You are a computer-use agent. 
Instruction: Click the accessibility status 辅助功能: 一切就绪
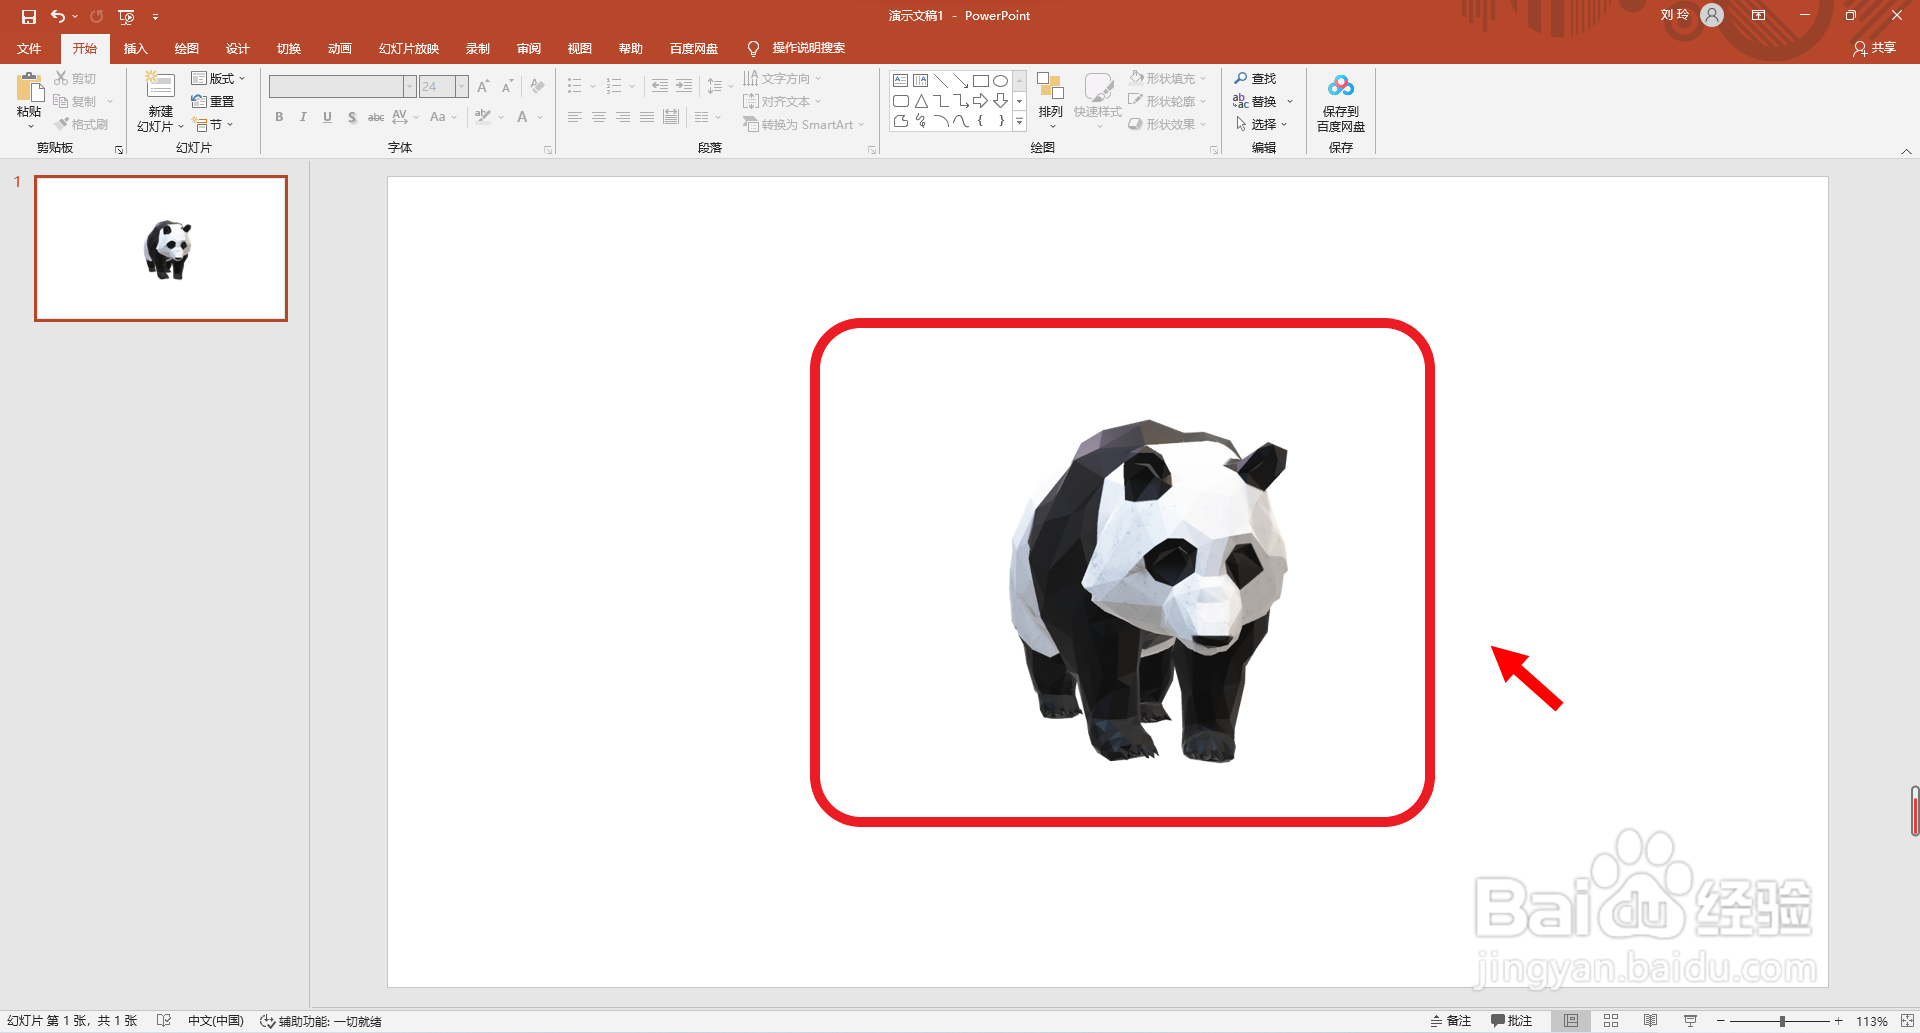[321, 1021]
